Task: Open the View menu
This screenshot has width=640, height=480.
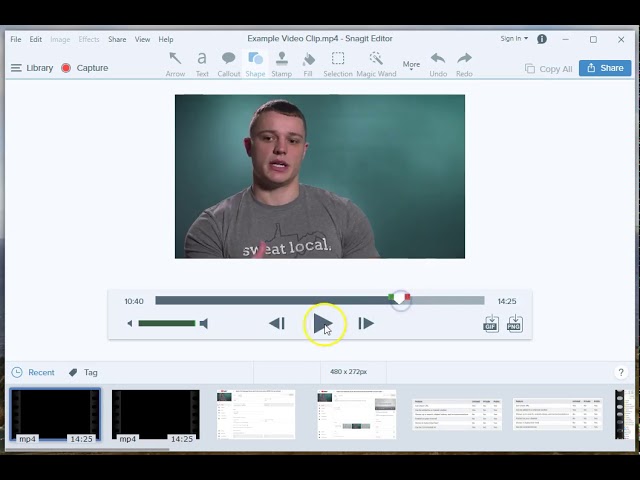Action: pos(142,39)
